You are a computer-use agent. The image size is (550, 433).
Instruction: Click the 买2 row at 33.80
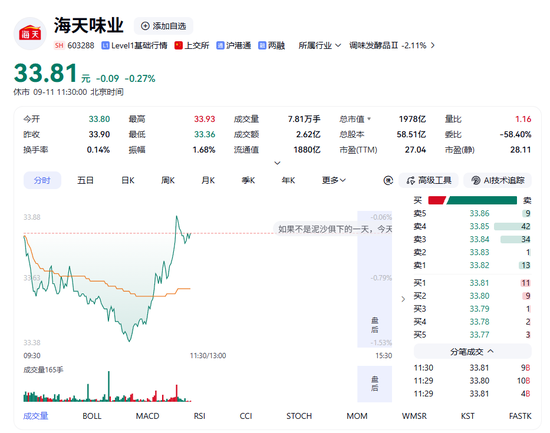(472, 296)
